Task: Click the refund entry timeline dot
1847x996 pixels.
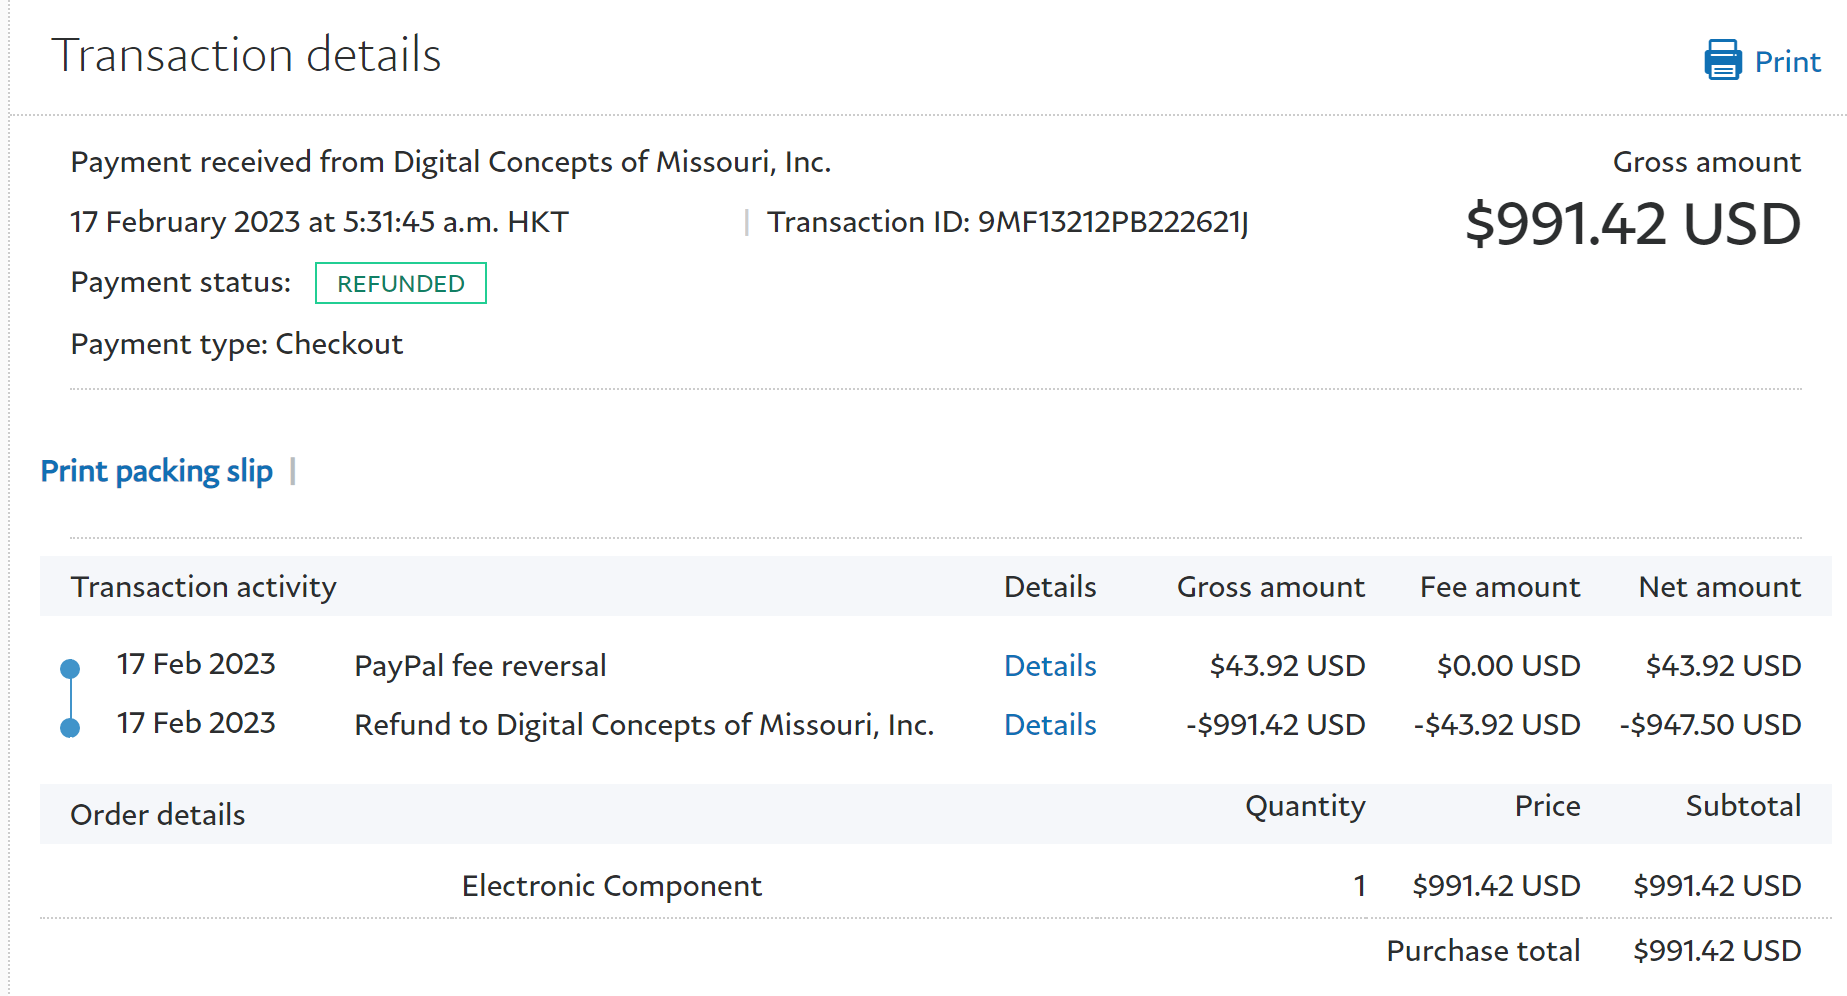Action: pos(70,728)
